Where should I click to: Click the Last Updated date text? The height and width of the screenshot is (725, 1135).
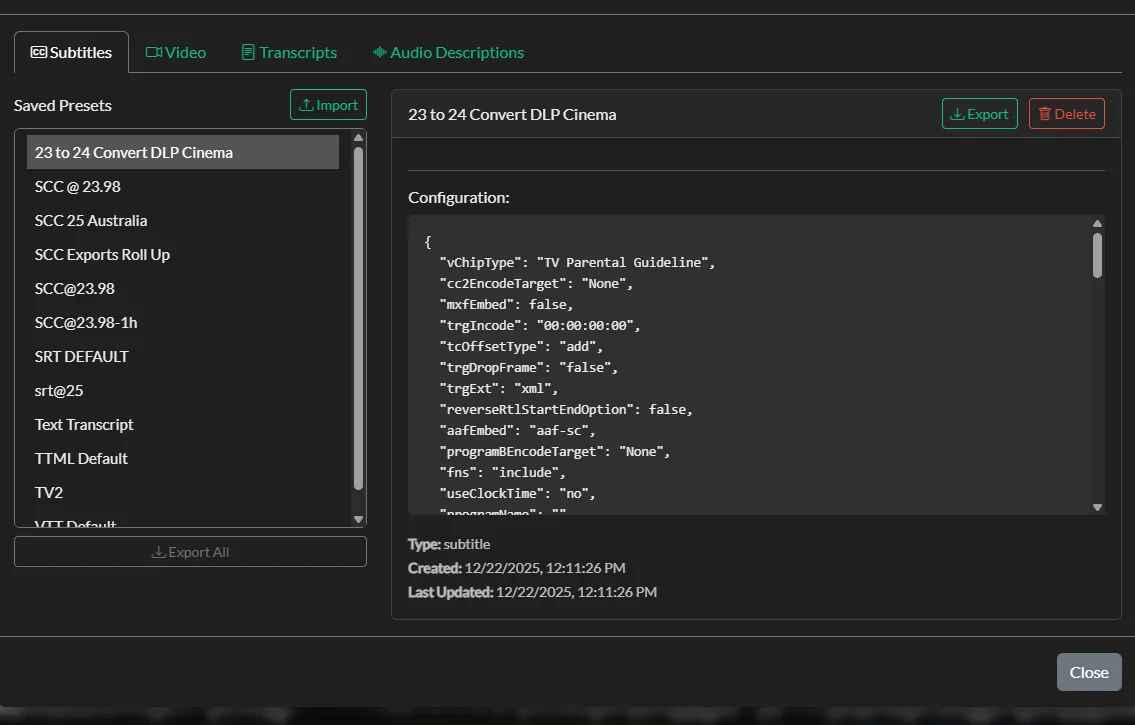pos(533,592)
